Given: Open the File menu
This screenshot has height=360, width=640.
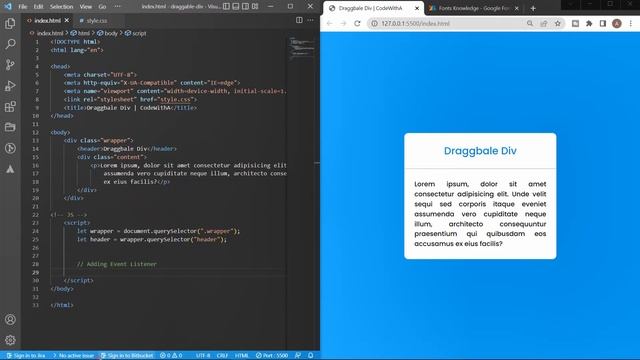Looking at the screenshot, I should [22, 7].
